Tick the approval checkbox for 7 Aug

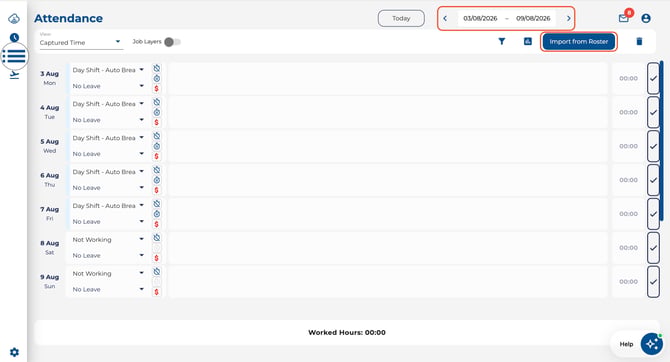click(x=653, y=214)
